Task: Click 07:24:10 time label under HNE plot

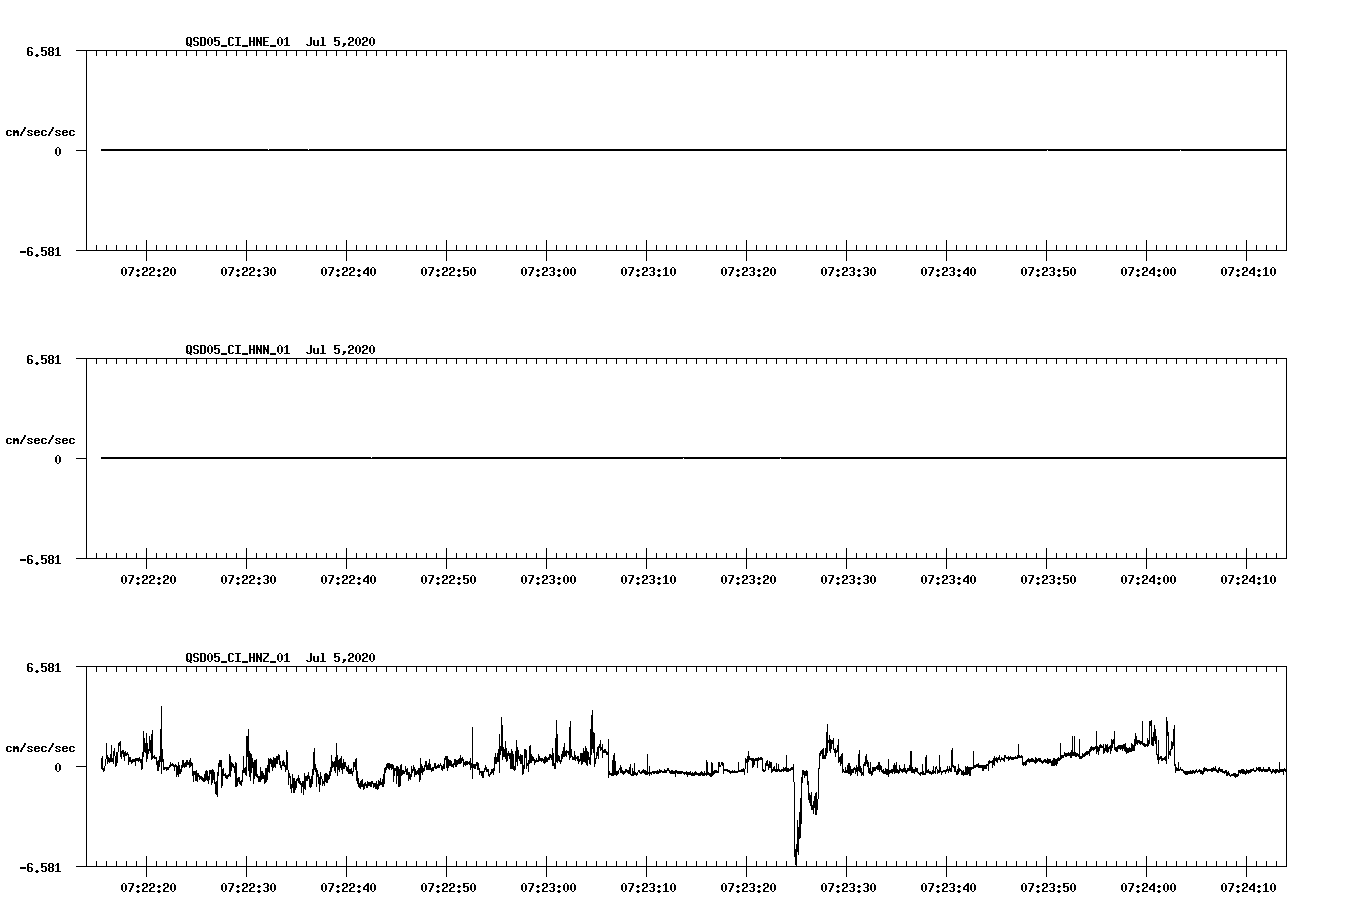Action: pyautogui.click(x=1248, y=271)
